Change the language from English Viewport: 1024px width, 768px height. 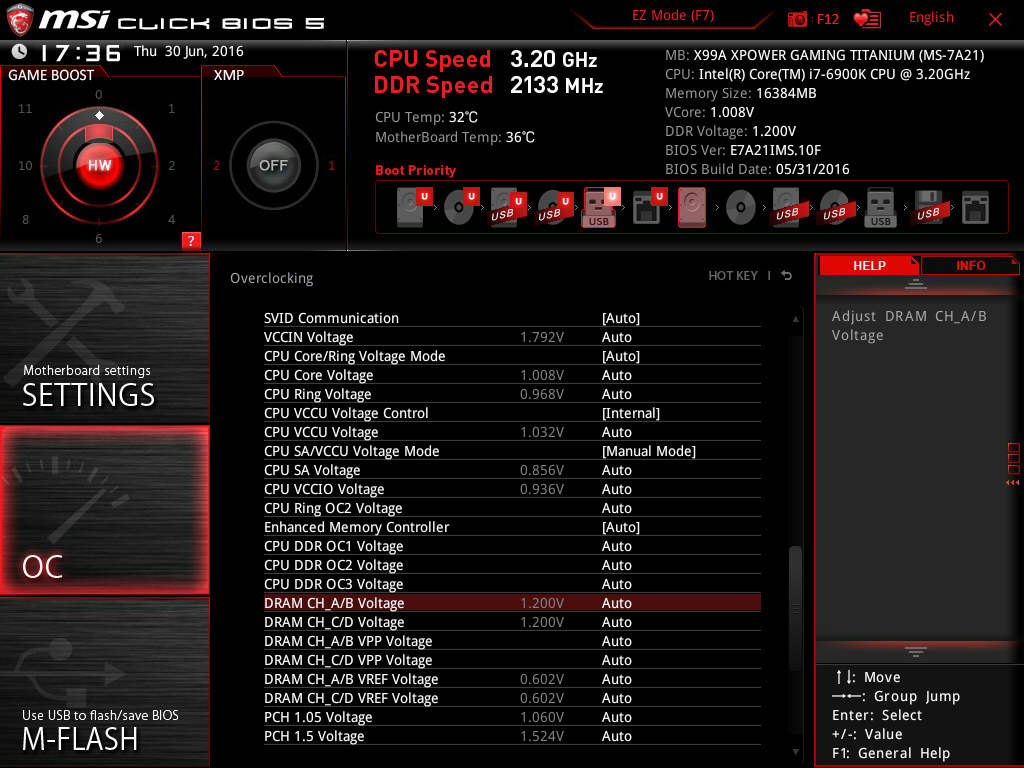(931, 18)
